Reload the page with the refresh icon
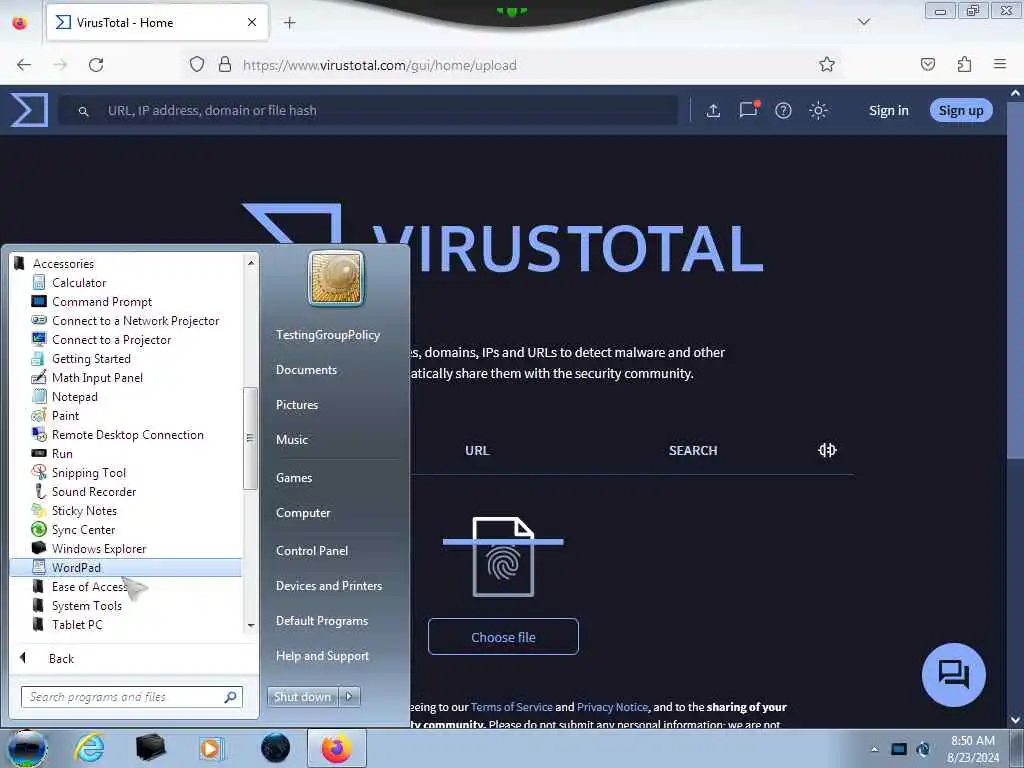1024x768 pixels. point(96,65)
